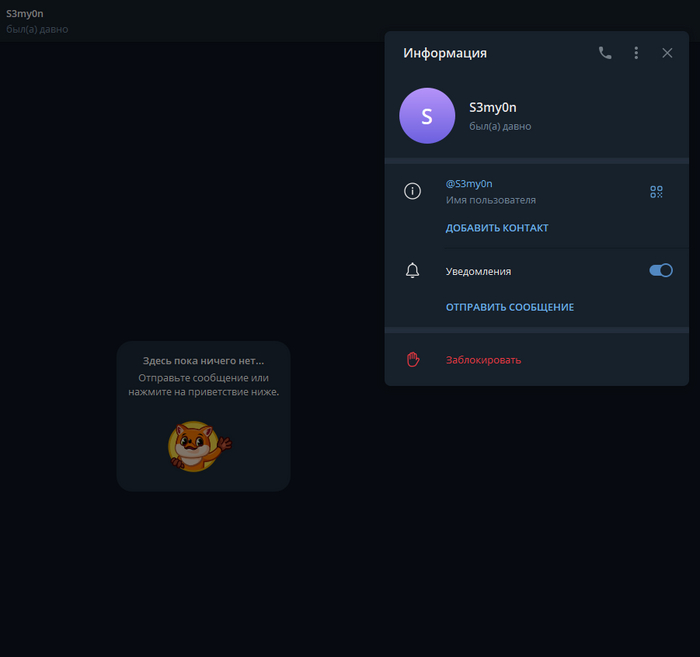Click ОТПРАВИТЬ СООБЩЕНИЕ
Image resolution: width=700 pixels, height=657 pixels.
click(510, 307)
